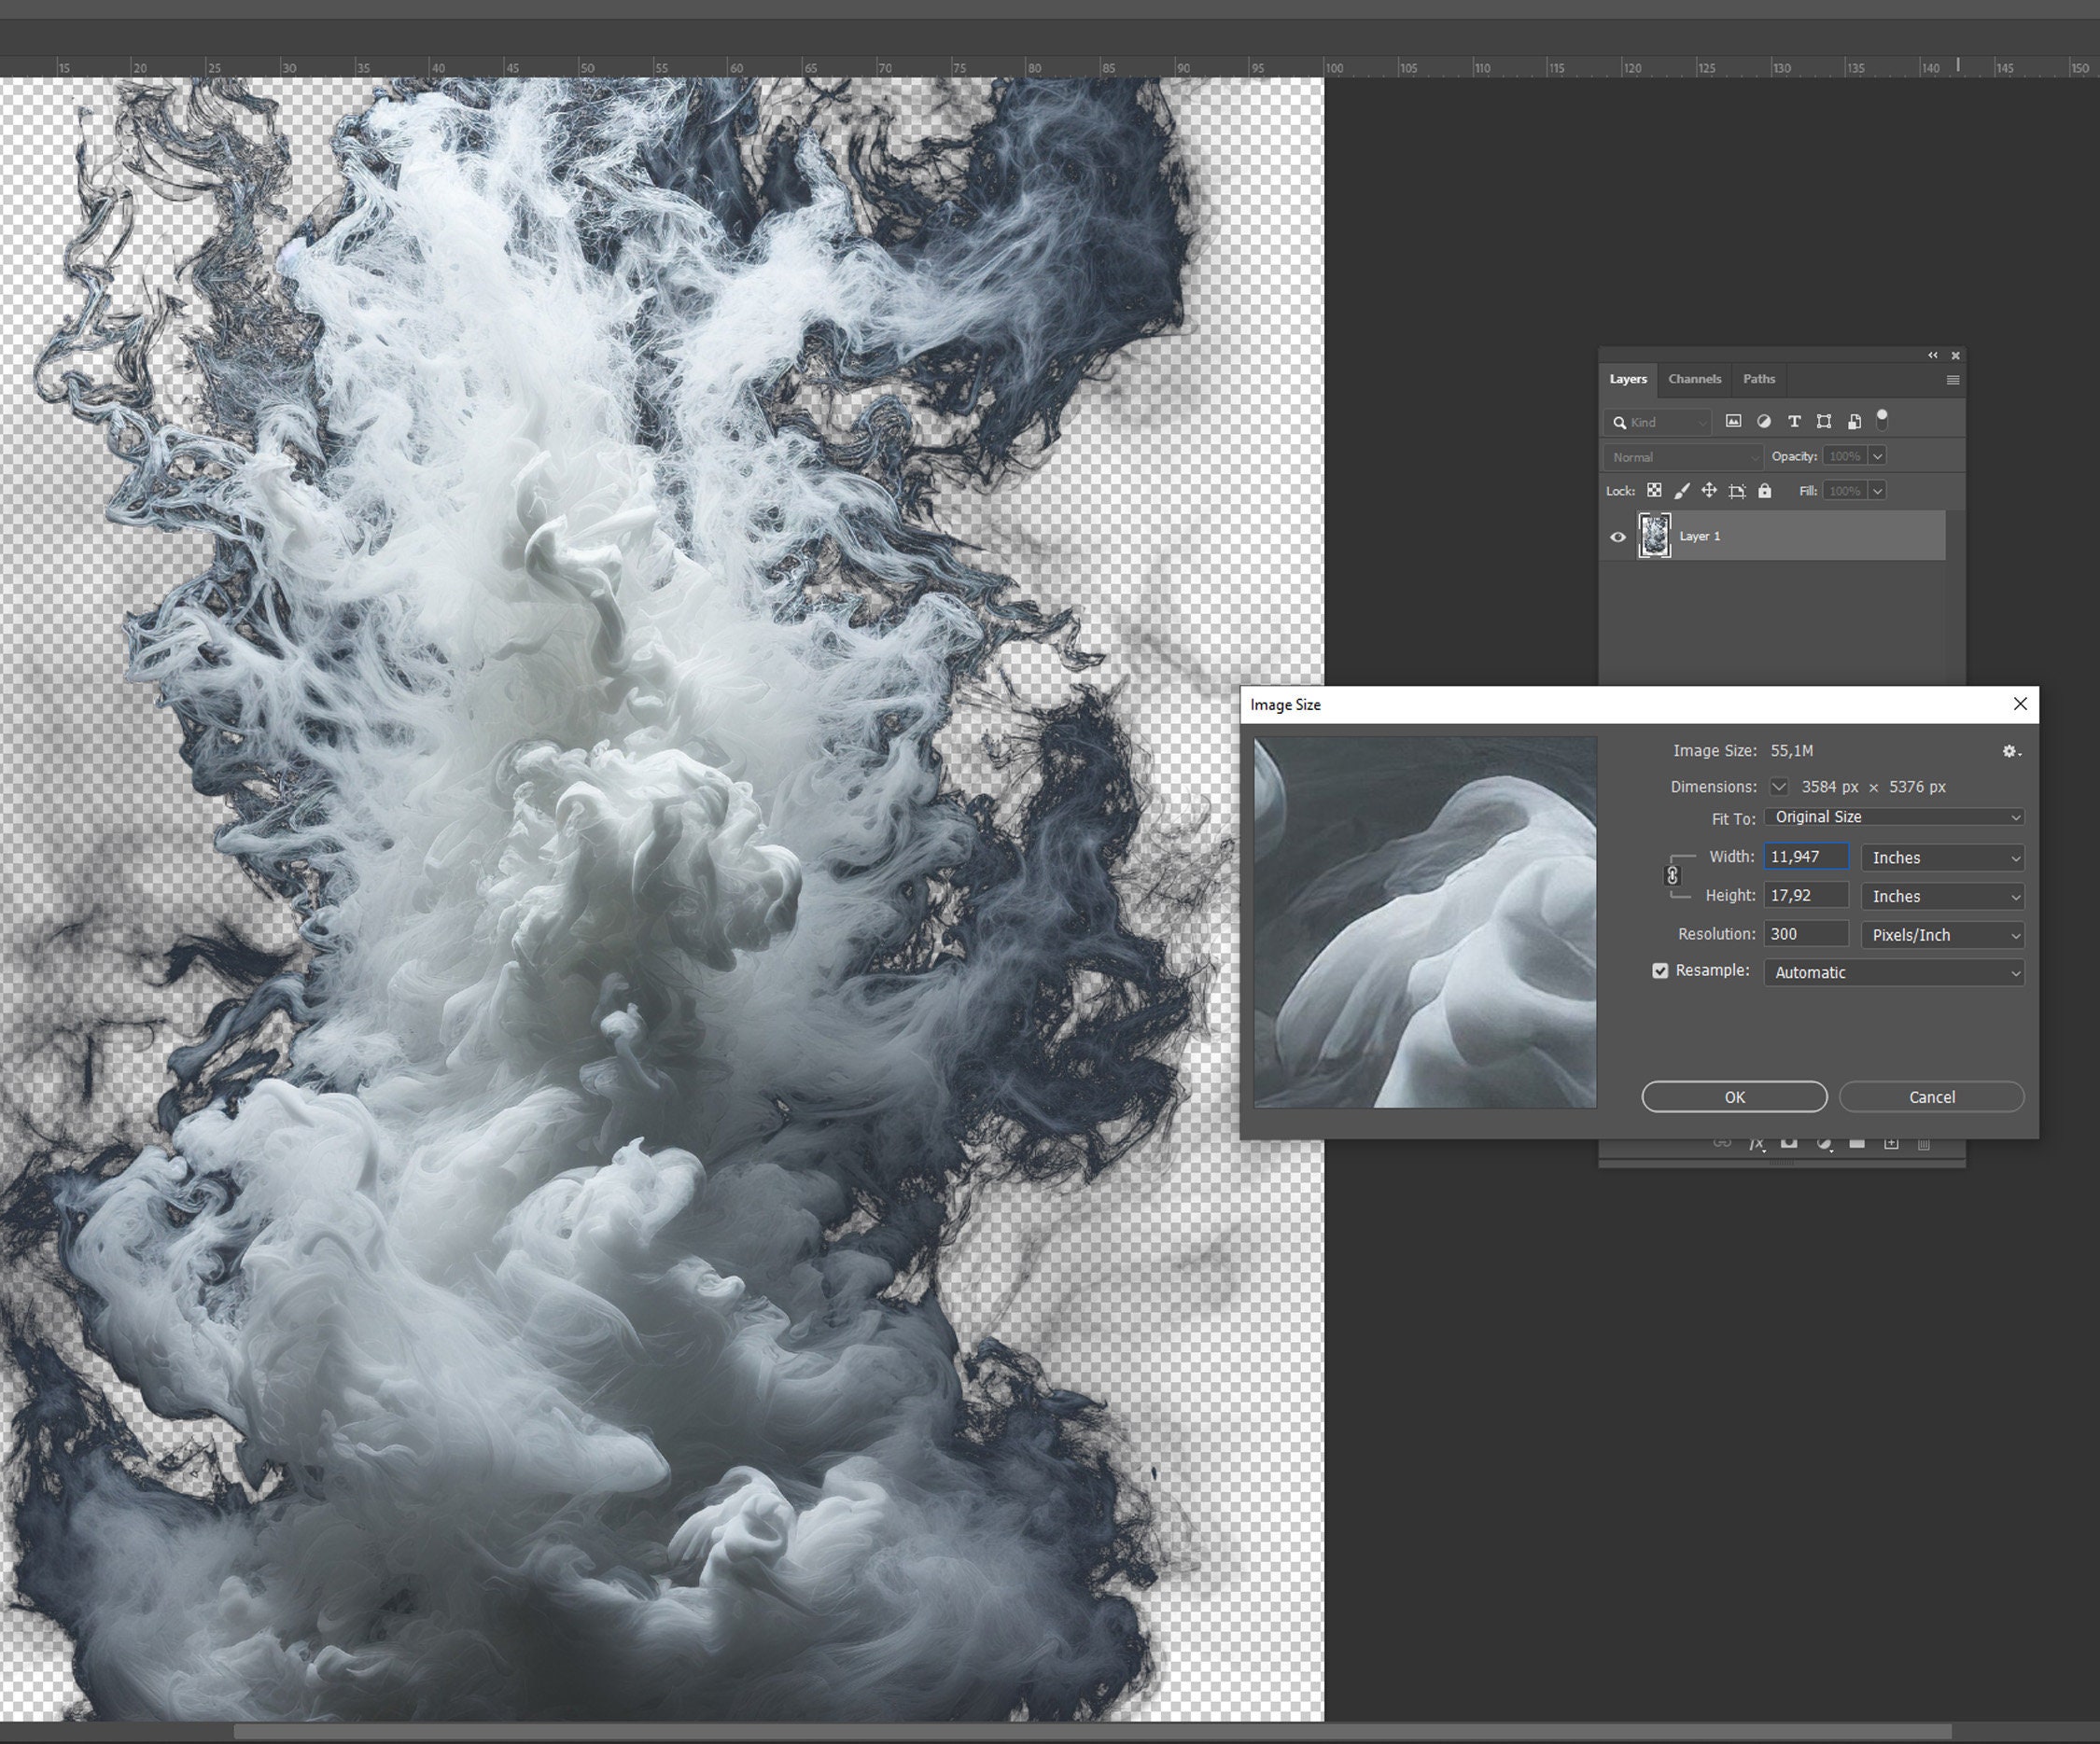Lock all properties with padlock icon

click(x=1766, y=491)
